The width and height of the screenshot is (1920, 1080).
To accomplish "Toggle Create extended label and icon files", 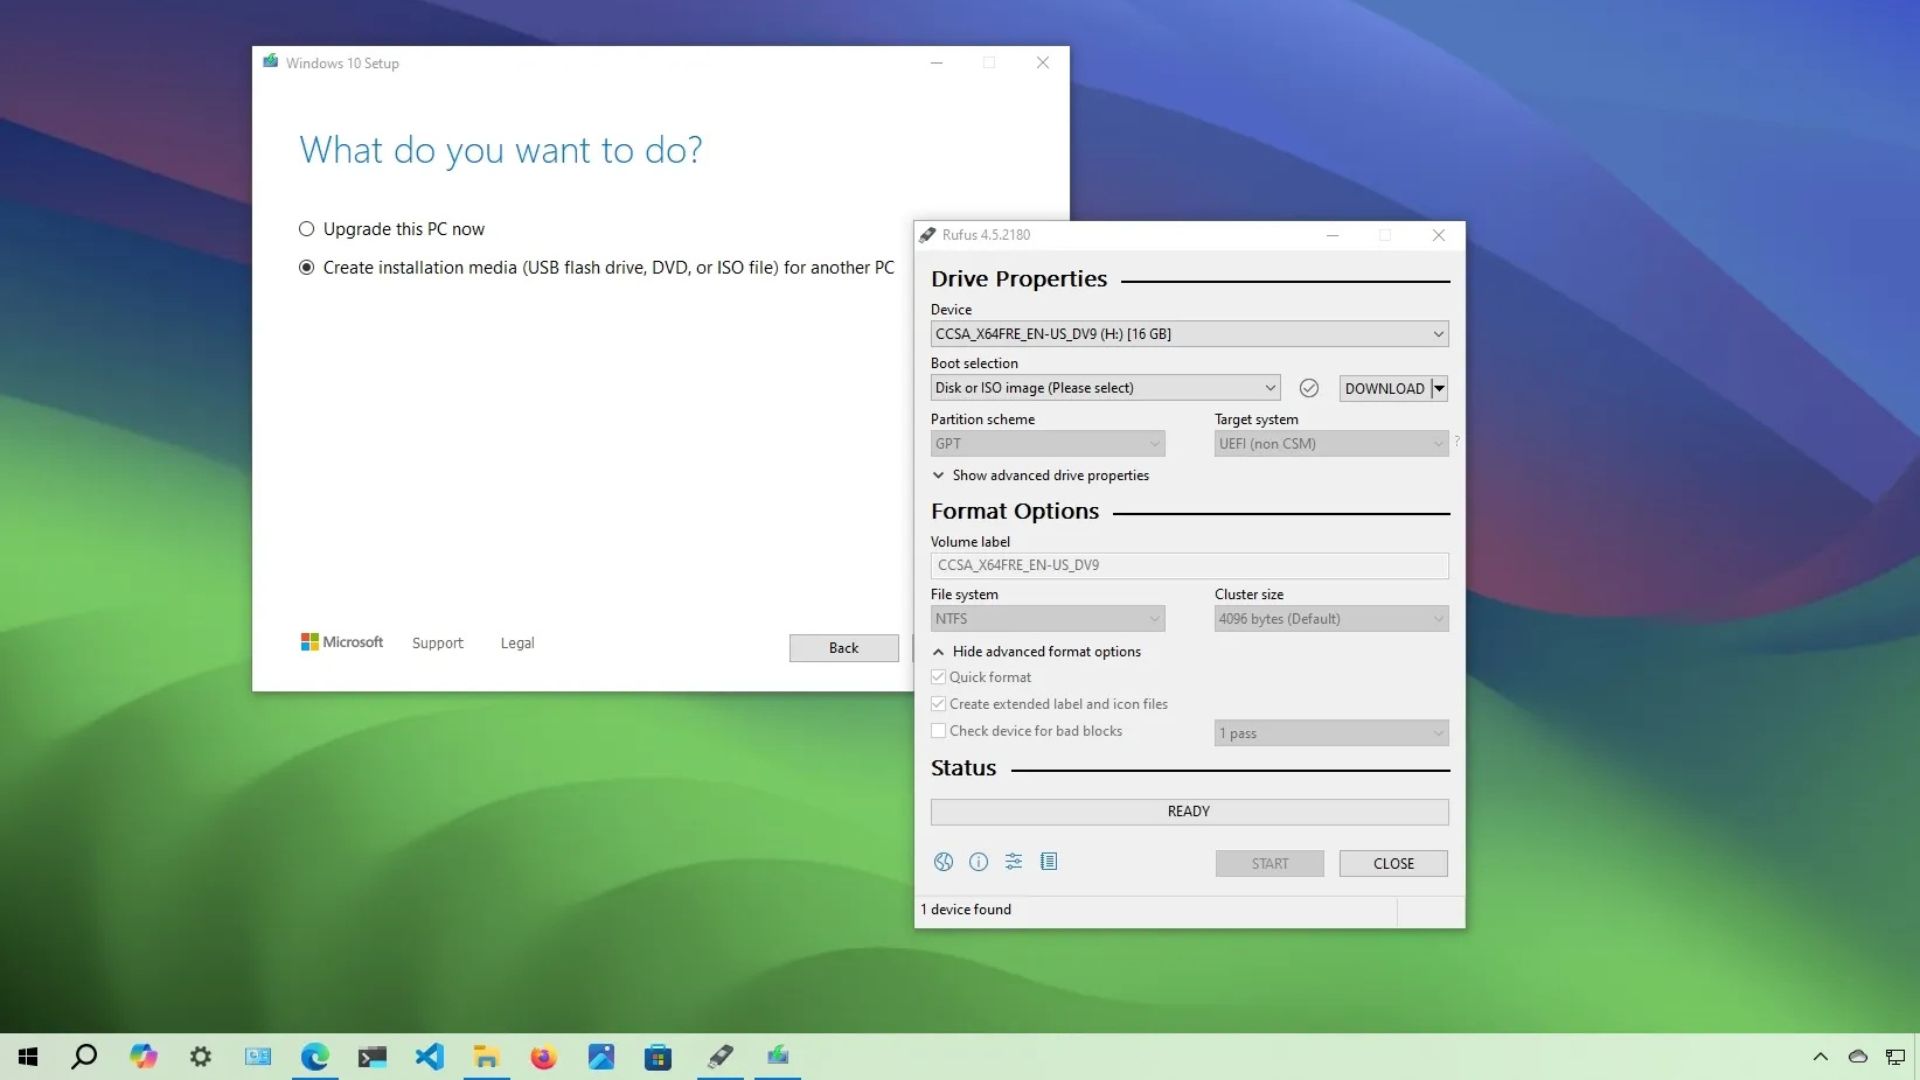I will [x=938, y=704].
